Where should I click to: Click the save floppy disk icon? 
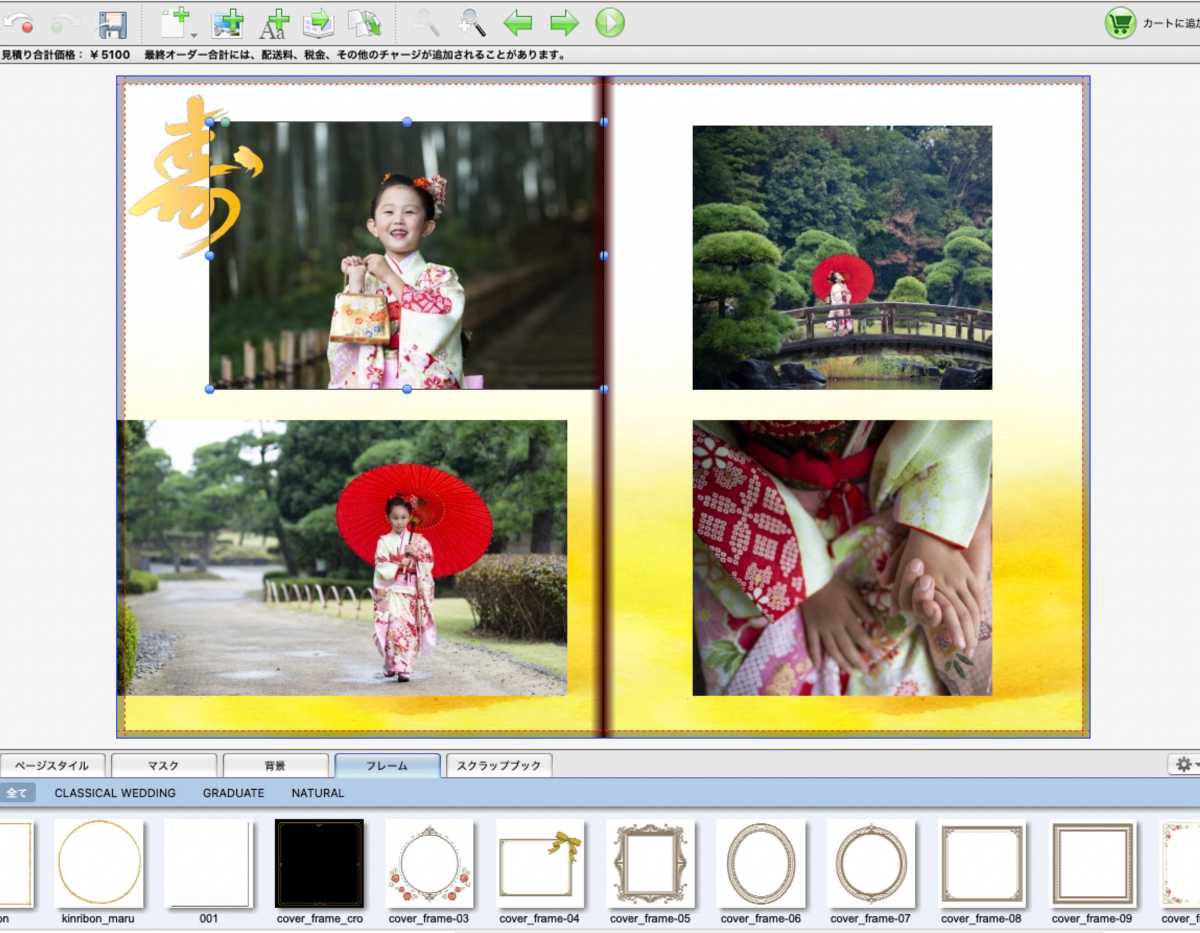pos(112,24)
